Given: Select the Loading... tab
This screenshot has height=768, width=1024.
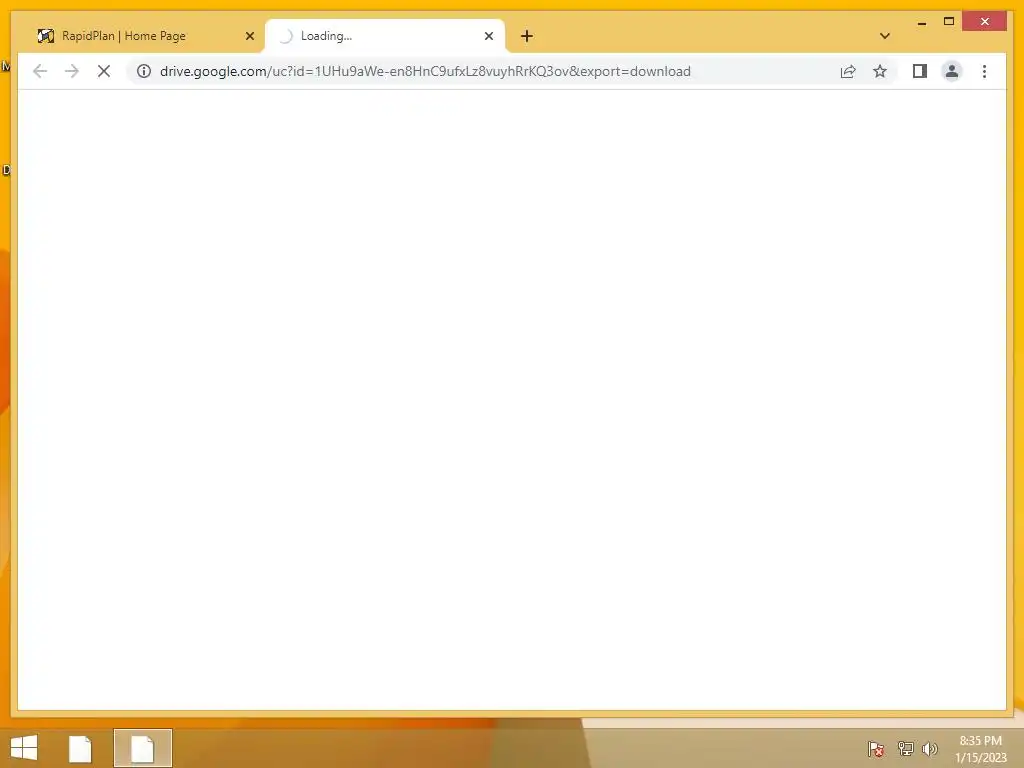Looking at the screenshot, I should (385, 36).
